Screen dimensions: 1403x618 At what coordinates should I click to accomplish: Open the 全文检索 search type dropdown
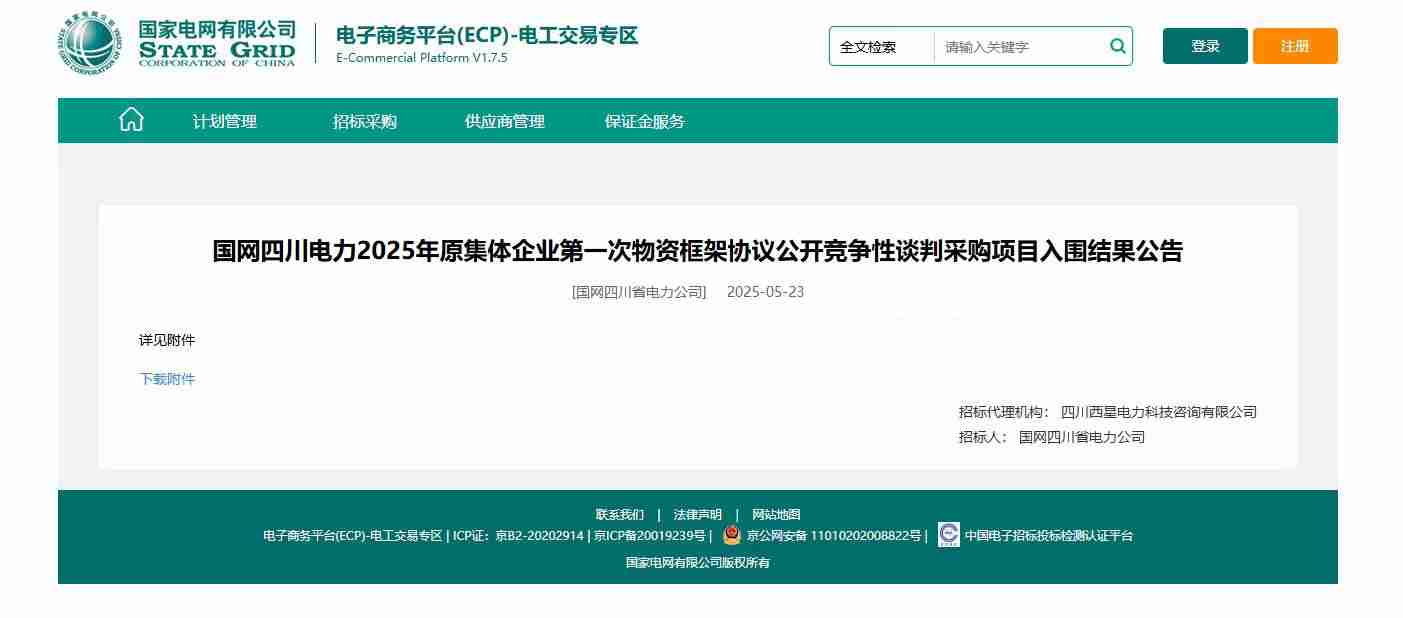[882, 46]
